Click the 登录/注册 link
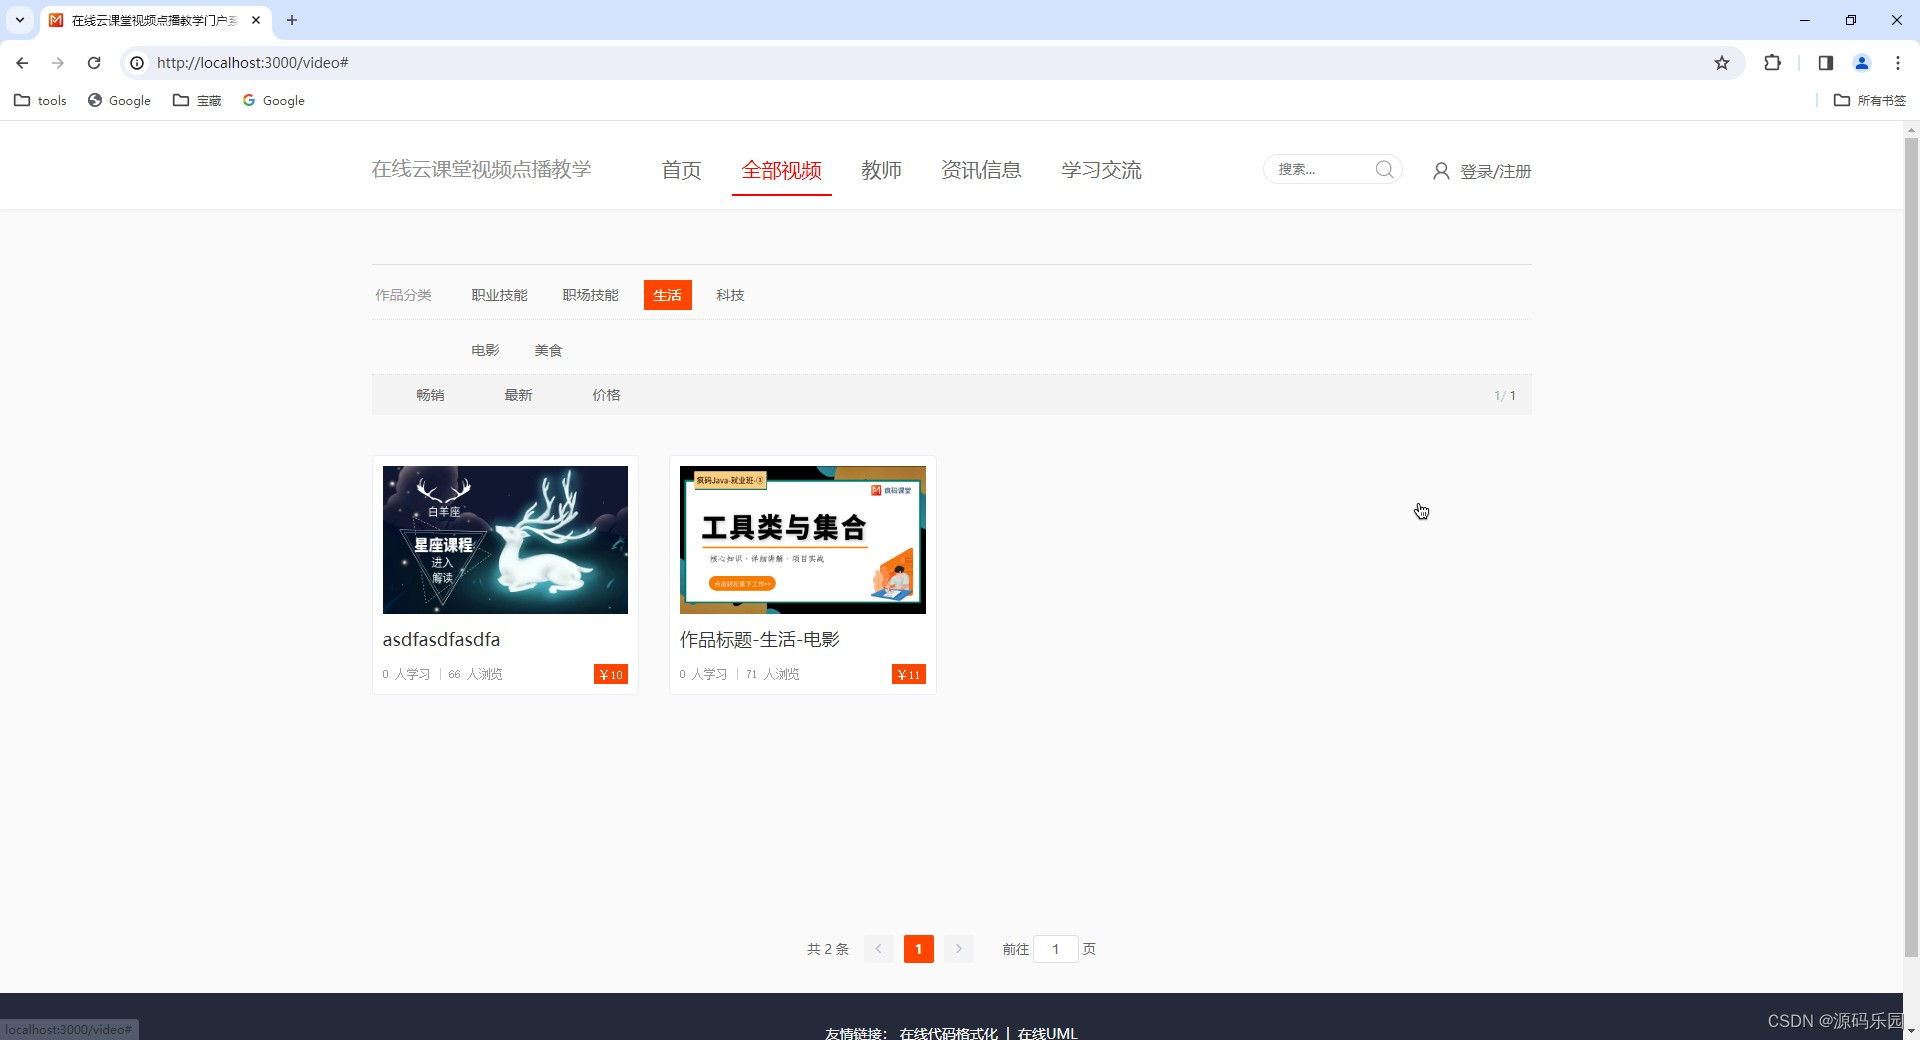This screenshot has width=1920, height=1040. click(x=1494, y=171)
